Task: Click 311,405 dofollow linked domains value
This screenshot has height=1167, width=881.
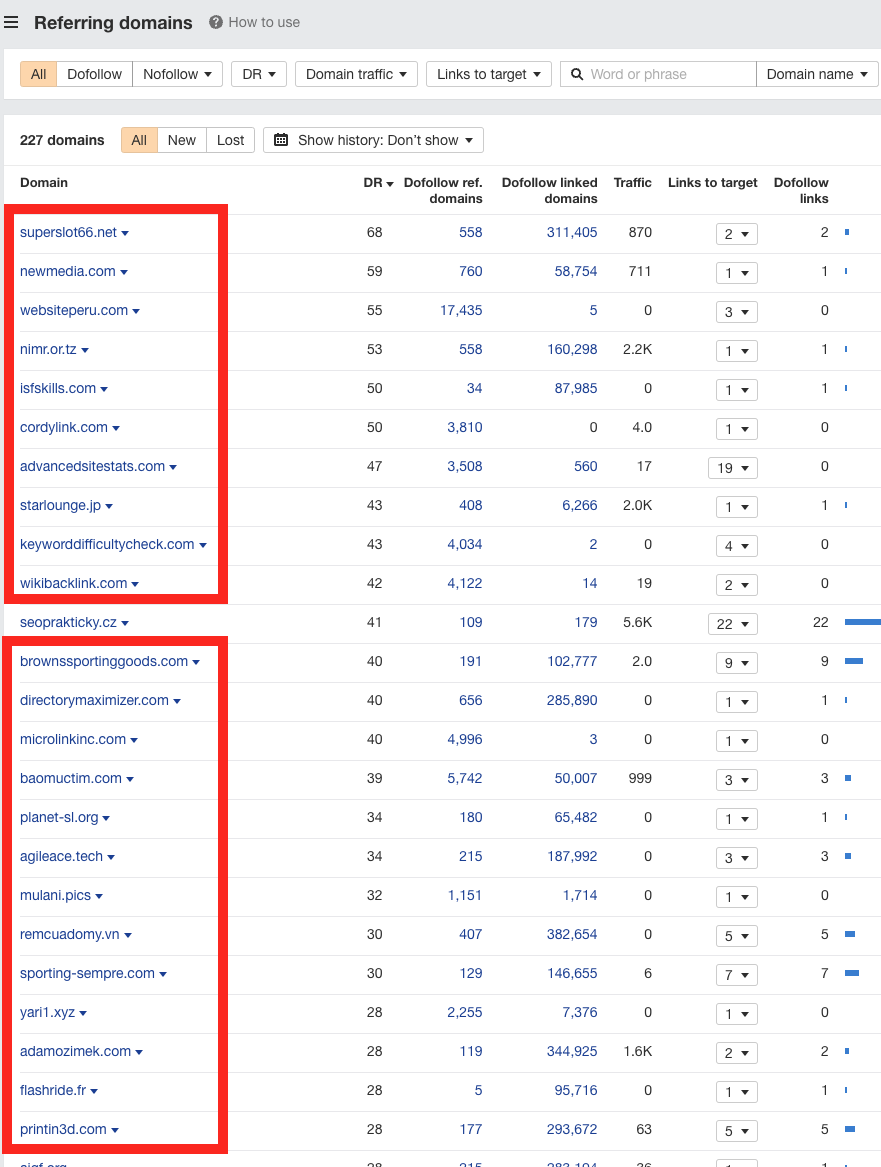Action: click(x=571, y=232)
